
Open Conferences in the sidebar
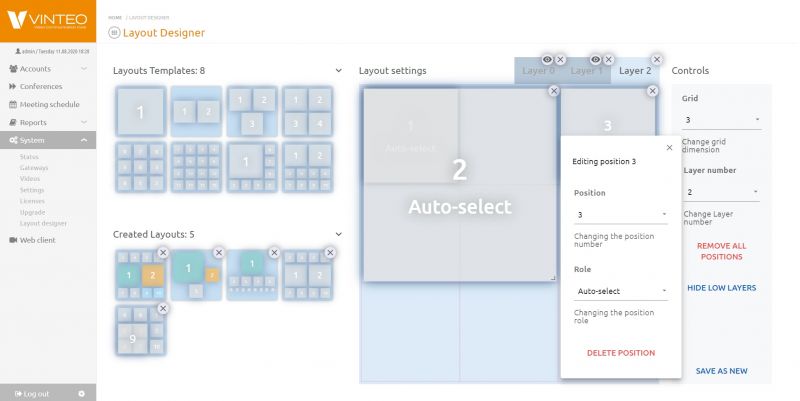(40, 86)
